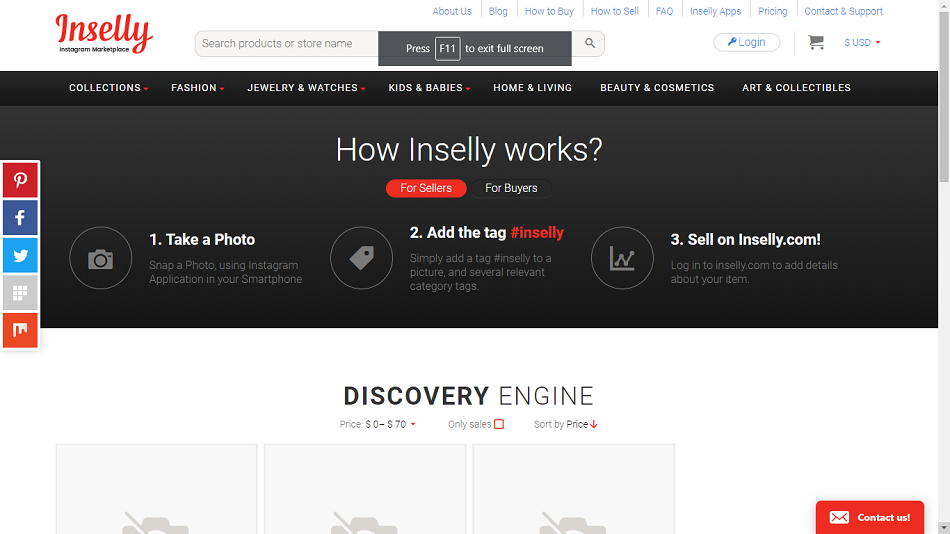Open the shopping cart icon
The height and width of the screenshot is (534, 950).
816,42
